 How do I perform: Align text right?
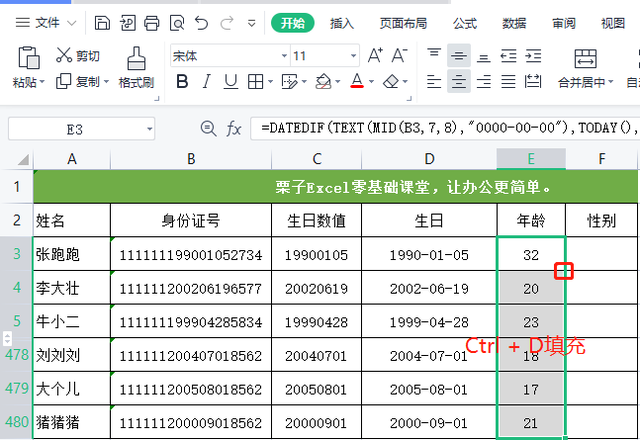[x=484, y=82]
